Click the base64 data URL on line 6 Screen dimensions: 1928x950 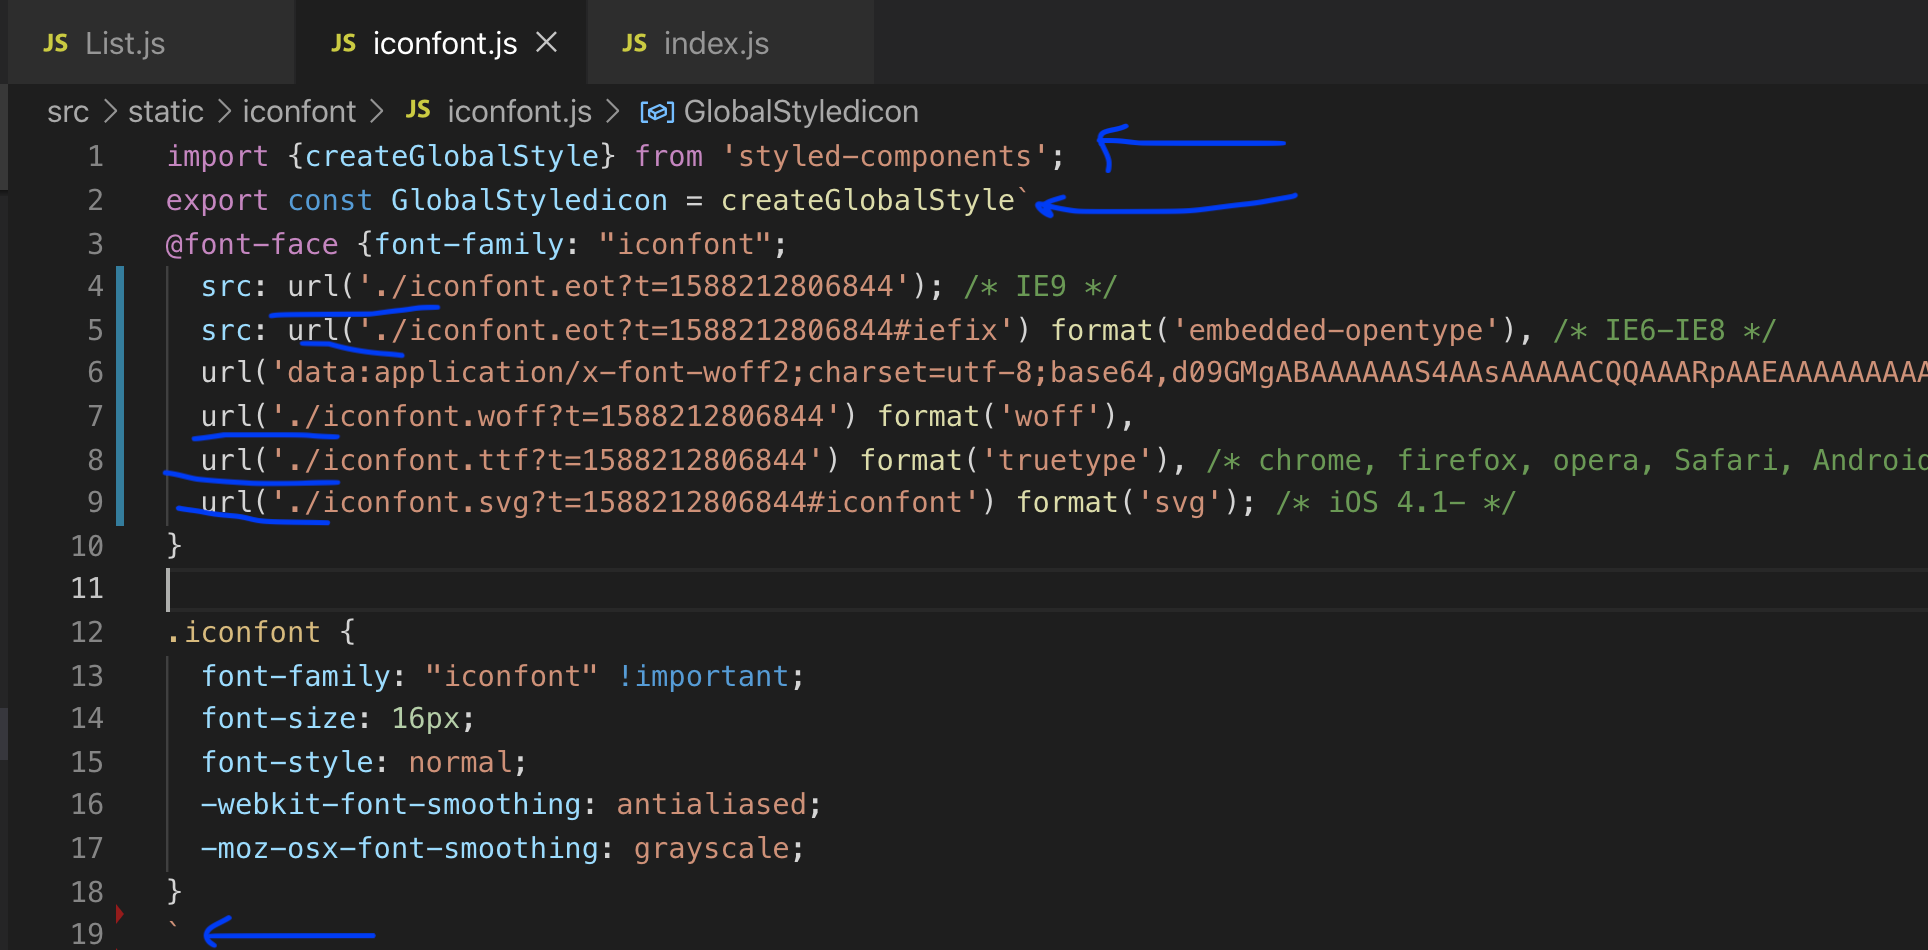pos(1098,373)
